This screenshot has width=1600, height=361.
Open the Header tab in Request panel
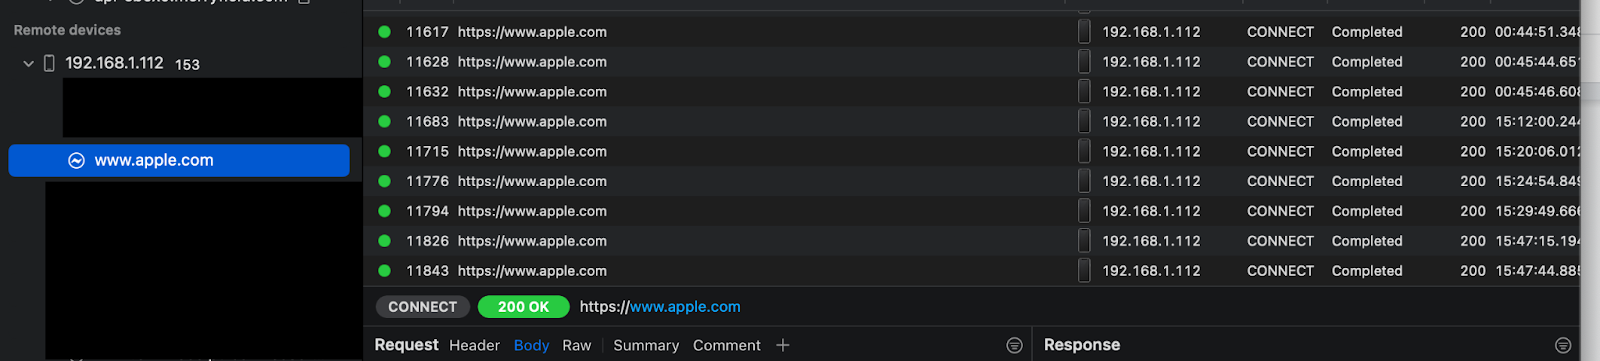click(474, 345)
